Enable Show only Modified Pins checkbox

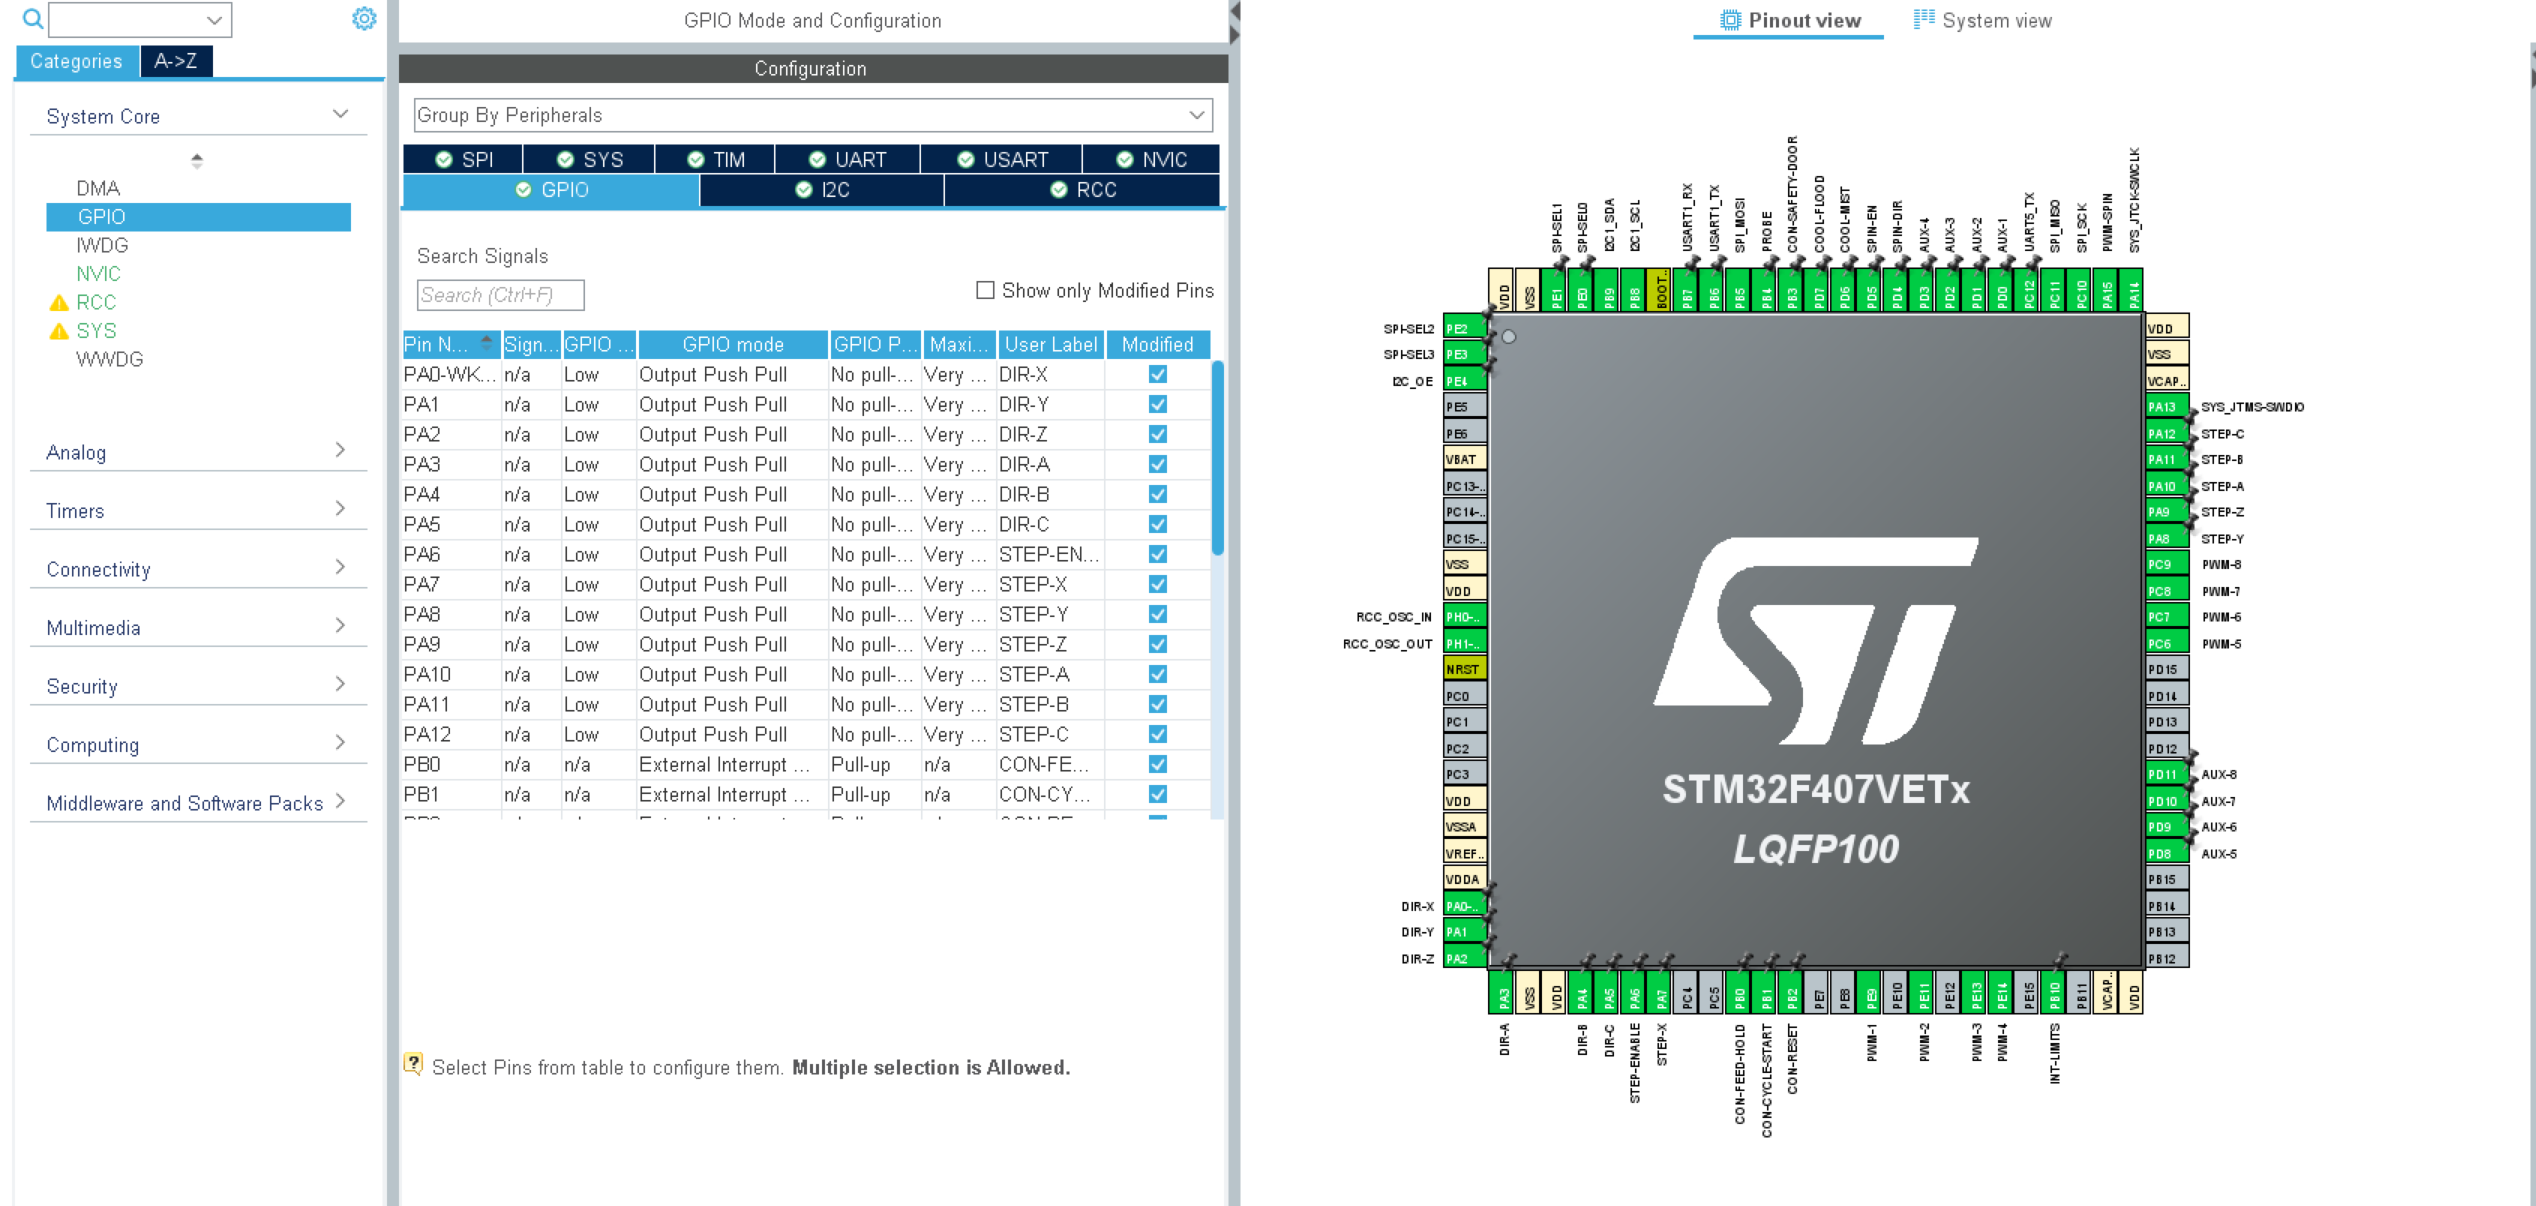pos(985,290)
